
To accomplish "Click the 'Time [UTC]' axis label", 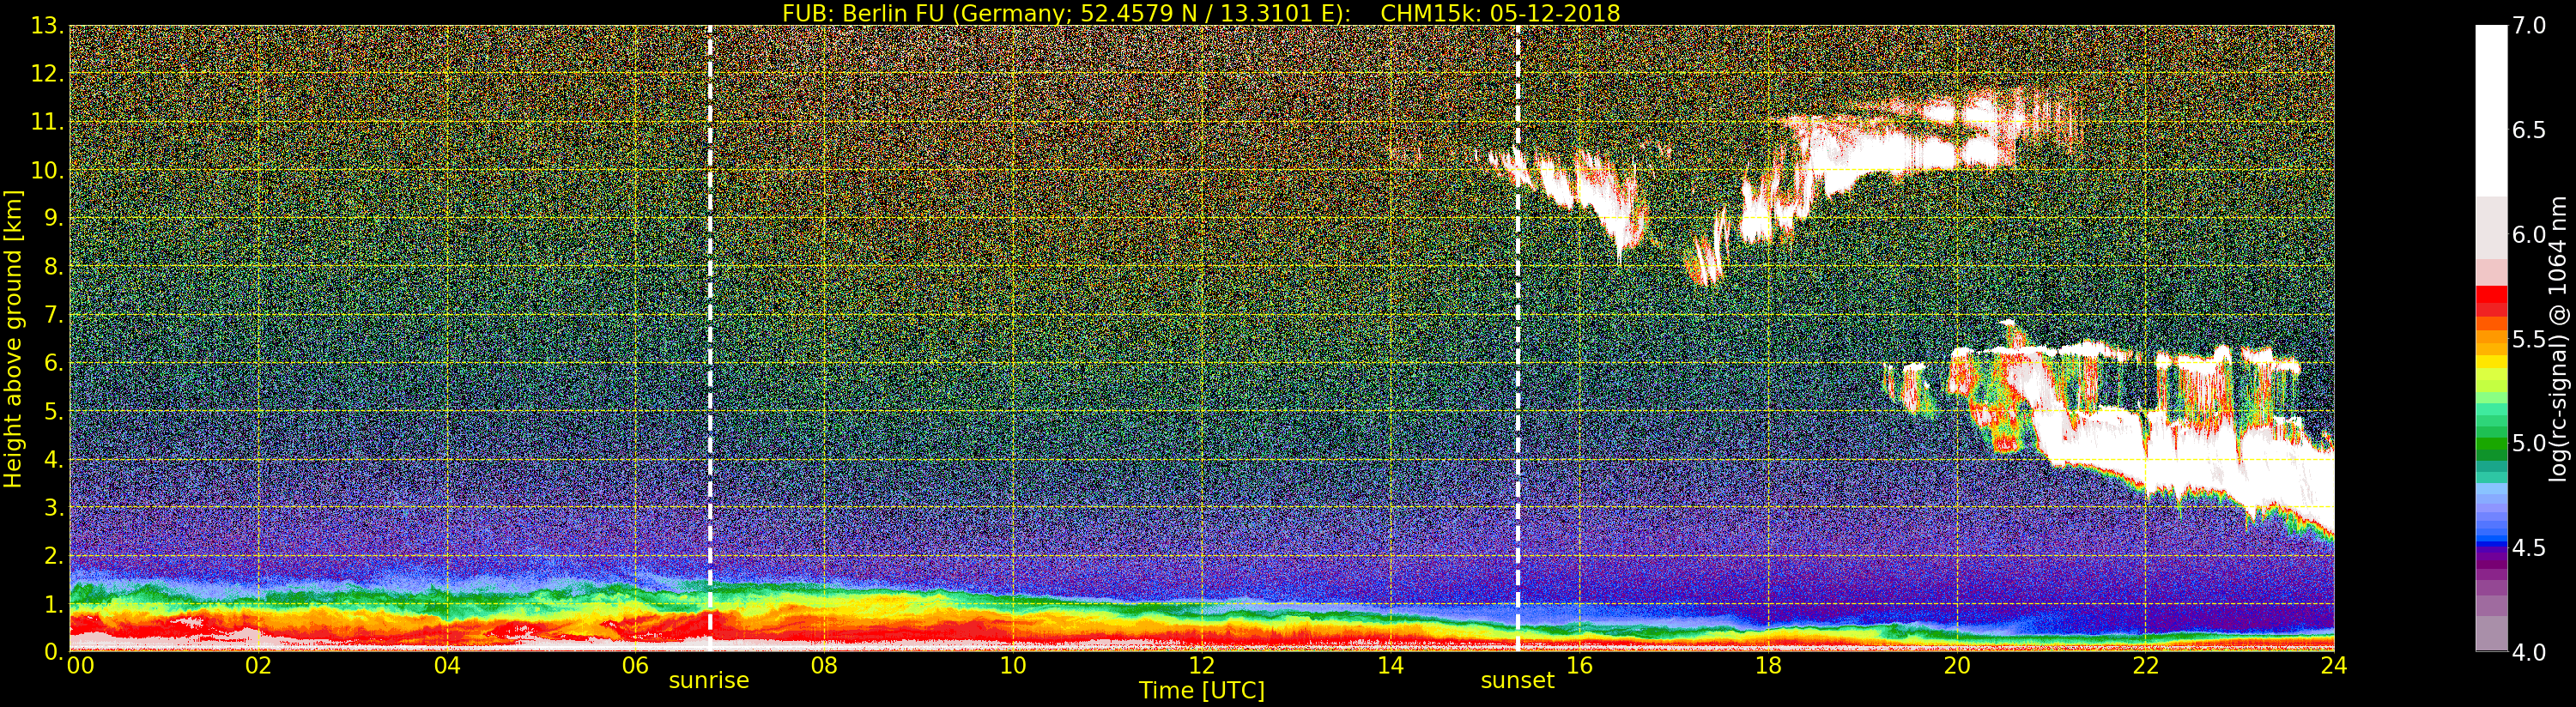I will point(1202,690).
